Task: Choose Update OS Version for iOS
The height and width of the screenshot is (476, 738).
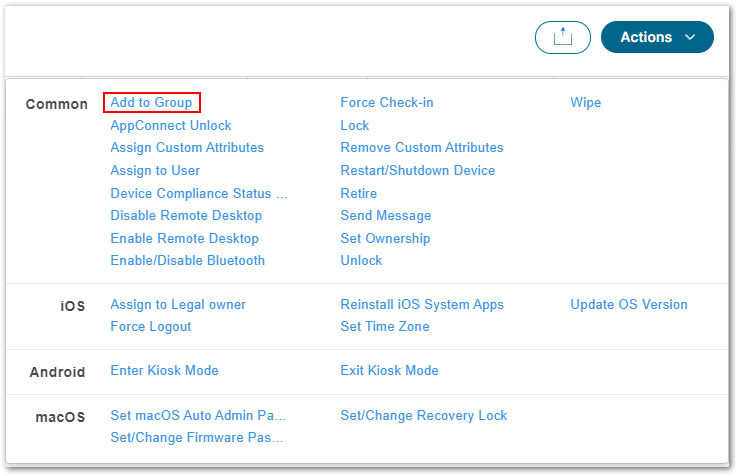Action: [629, 304]
